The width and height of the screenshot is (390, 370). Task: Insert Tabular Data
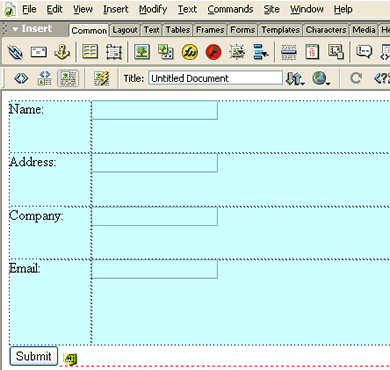point(336,52)
